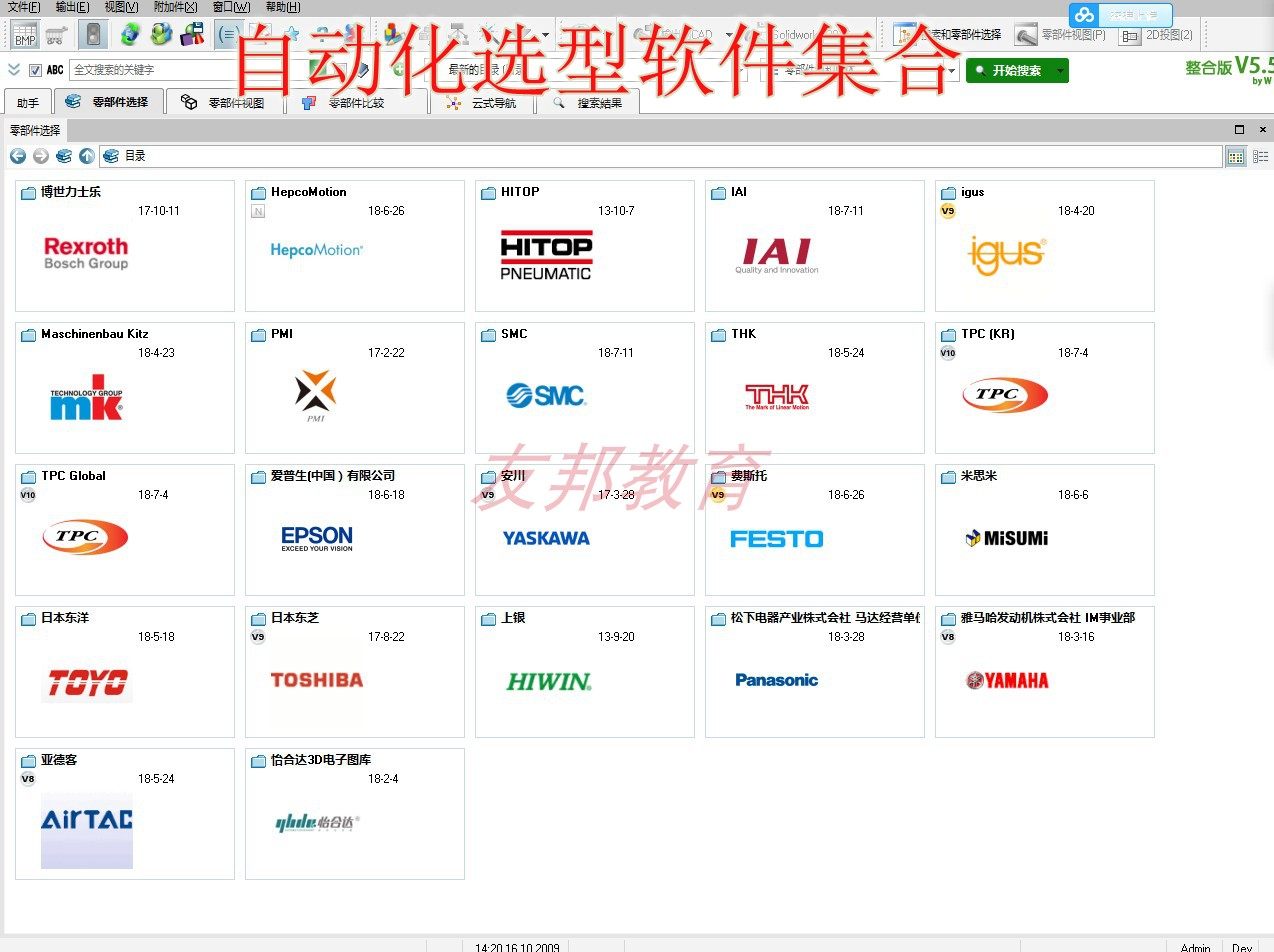The image size is (1274, 952).
Task: Click the Baidu cloud upload widget
Action: point(1121,15)
